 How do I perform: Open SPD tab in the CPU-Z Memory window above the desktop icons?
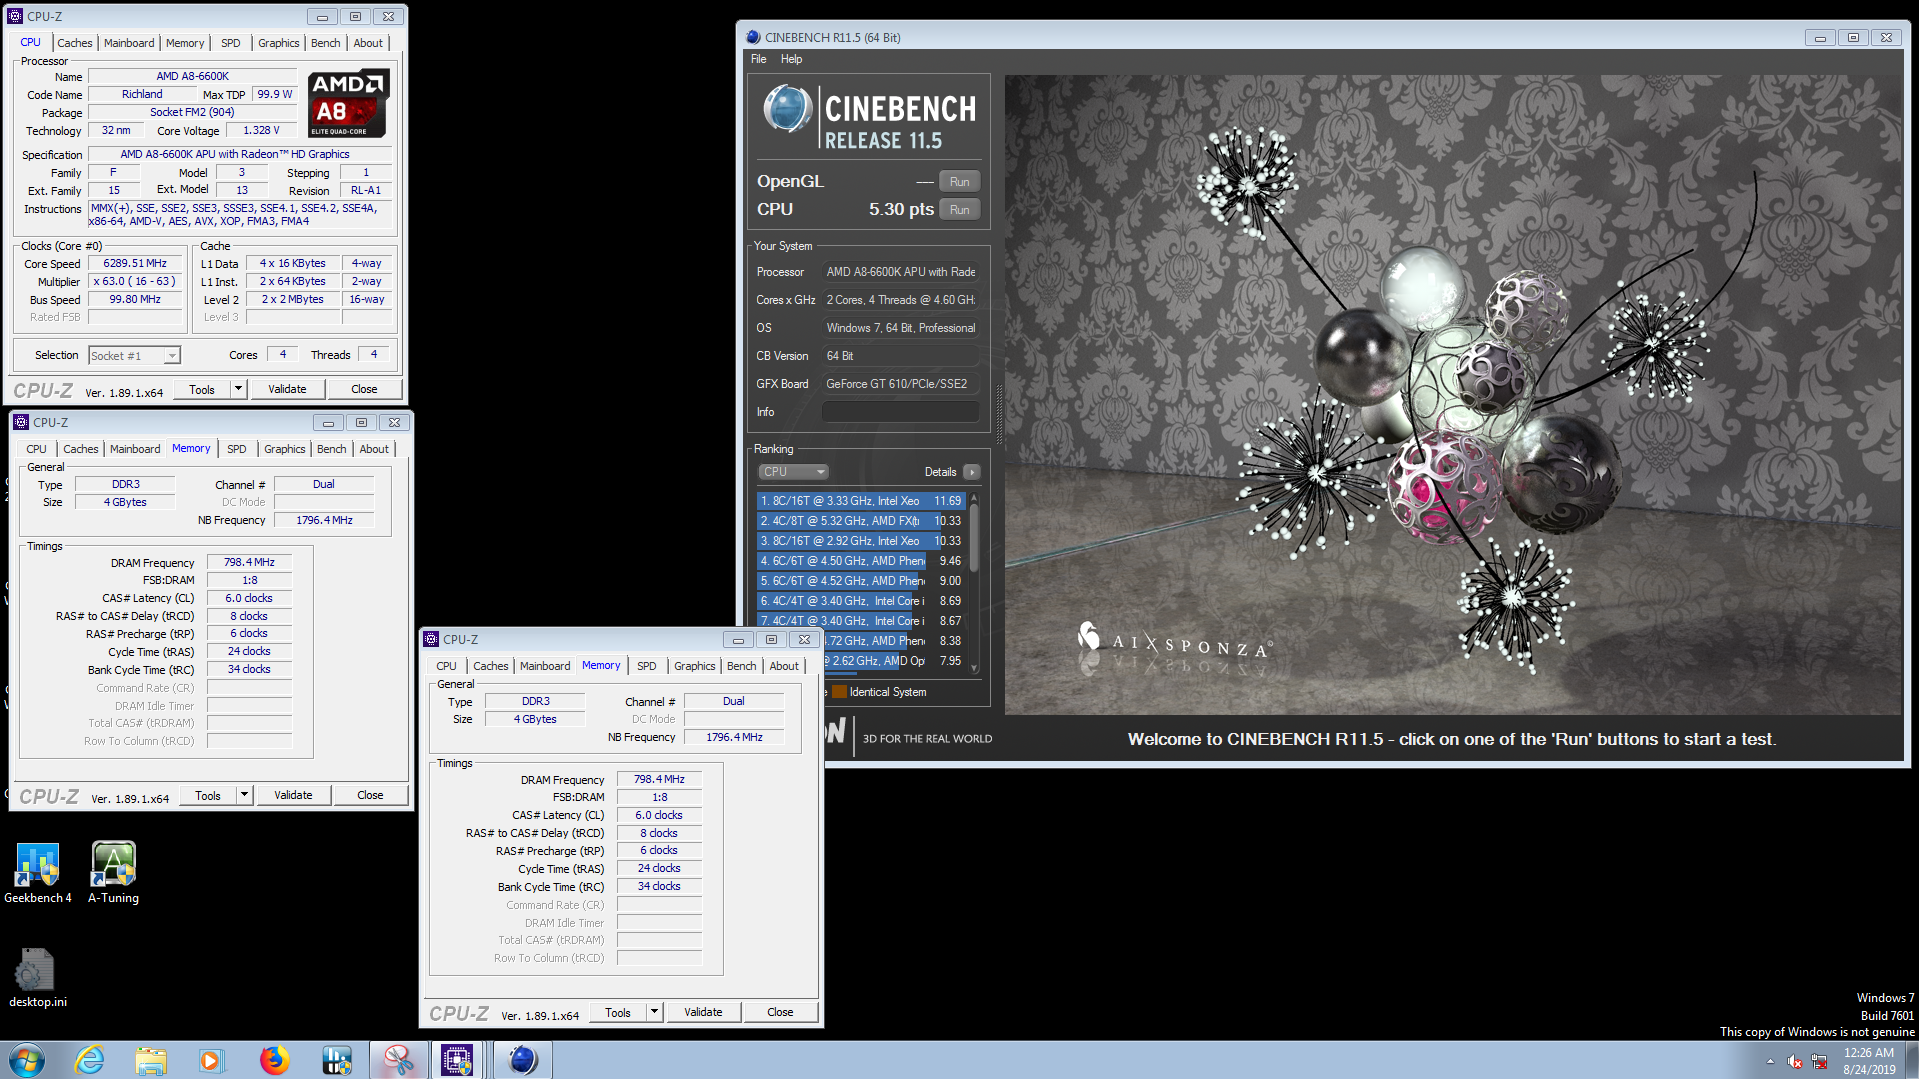[x=237, y=449]
